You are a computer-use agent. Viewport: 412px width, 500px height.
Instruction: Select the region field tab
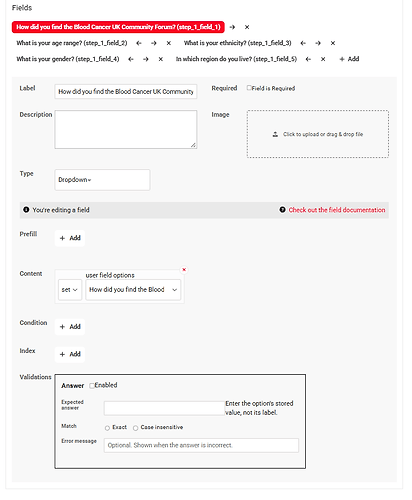point(236,59)
